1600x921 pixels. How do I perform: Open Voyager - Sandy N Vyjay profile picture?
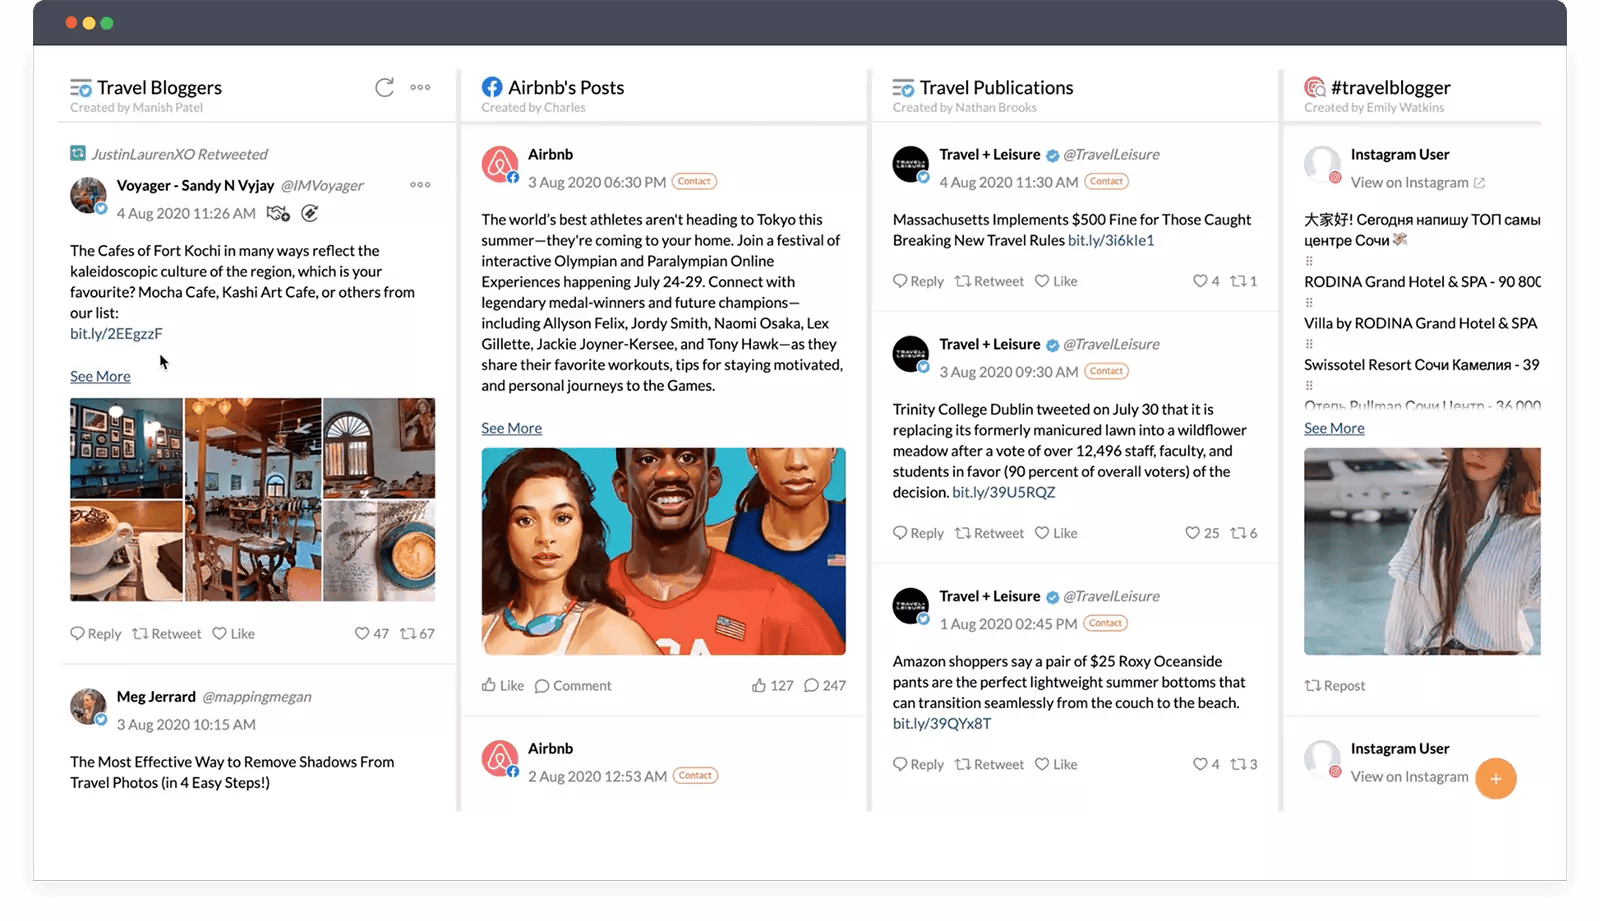point(88,196)
